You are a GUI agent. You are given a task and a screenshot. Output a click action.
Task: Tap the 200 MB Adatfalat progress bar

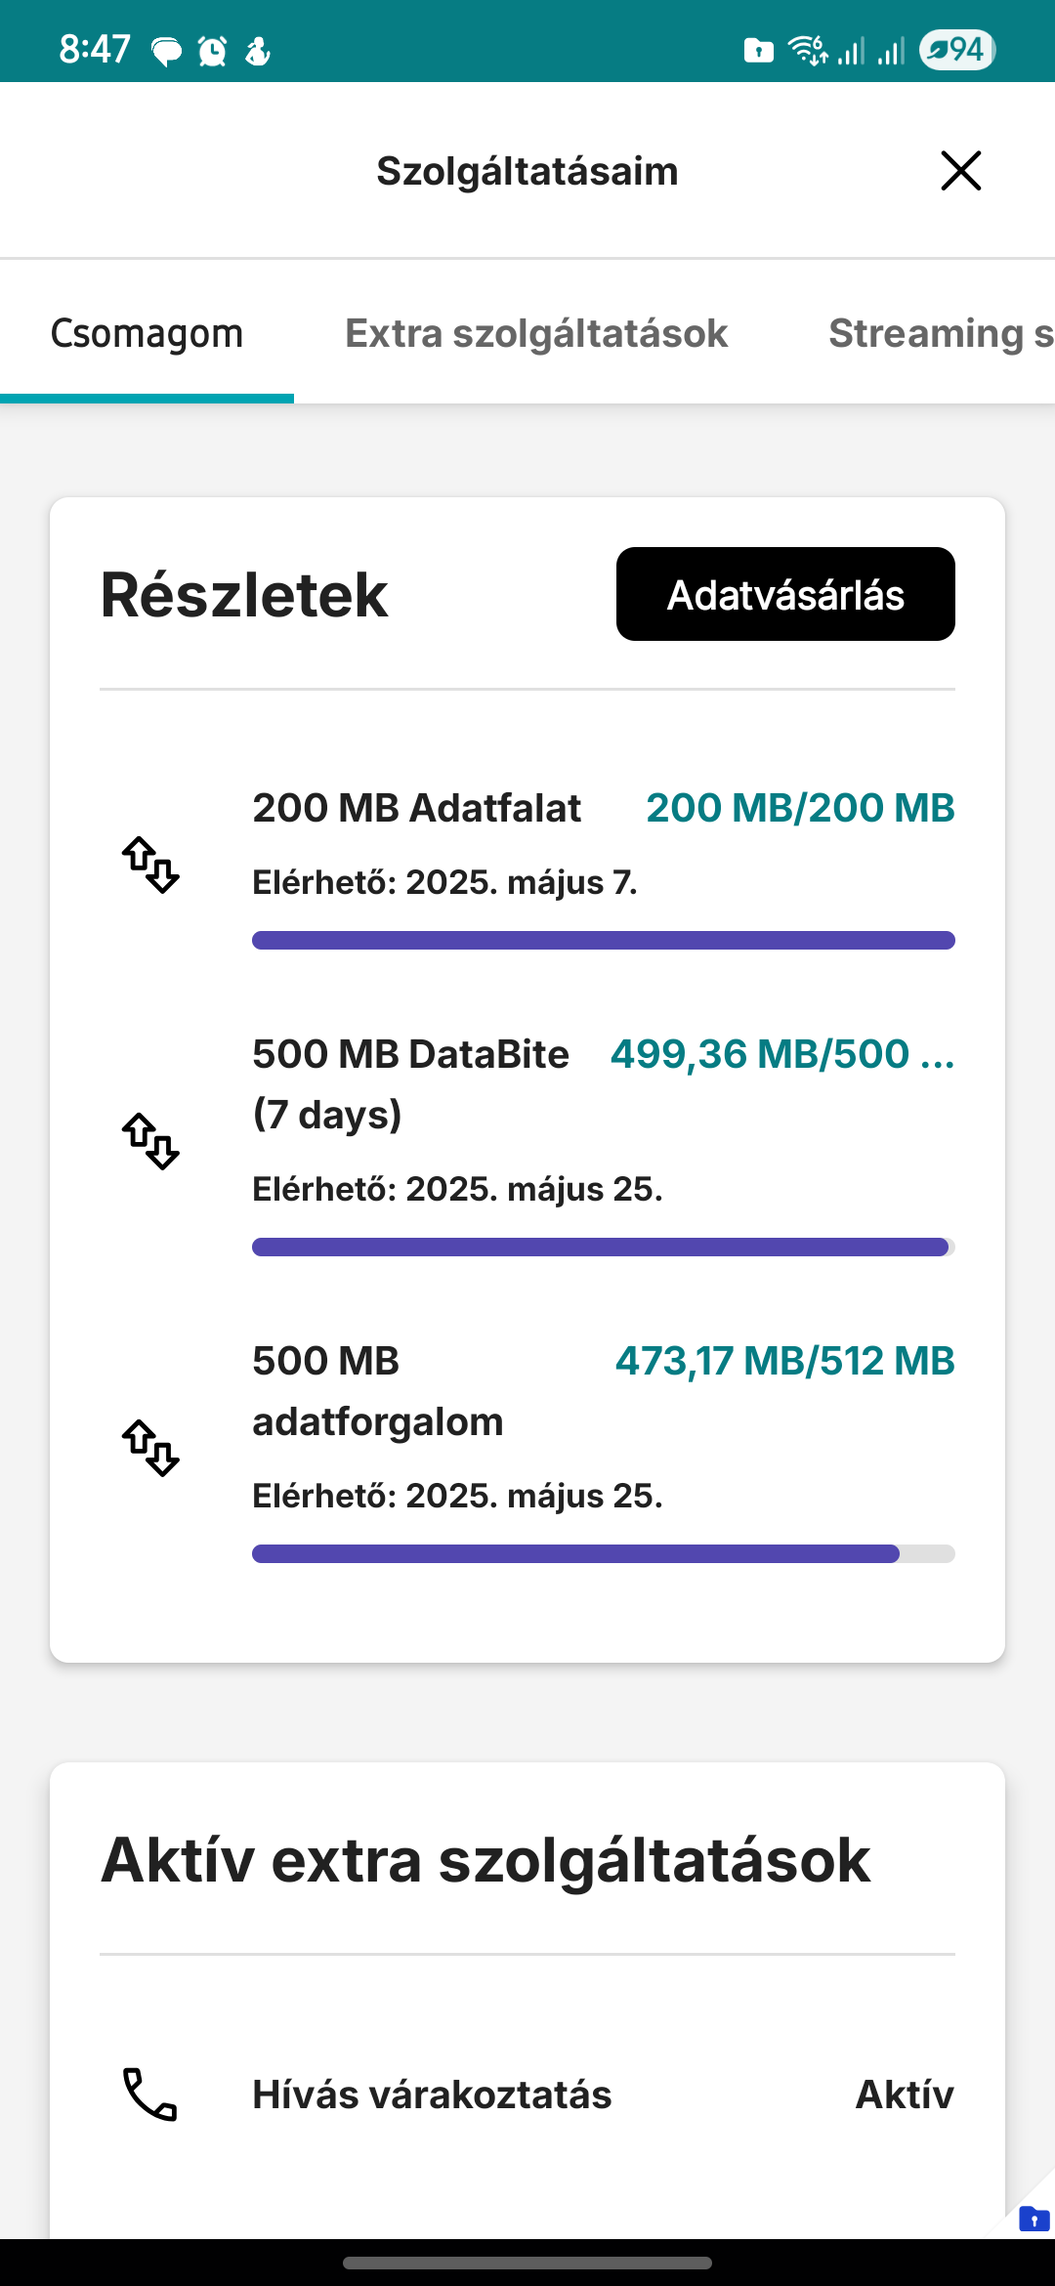pyautogui.click(x=603, y=940)
